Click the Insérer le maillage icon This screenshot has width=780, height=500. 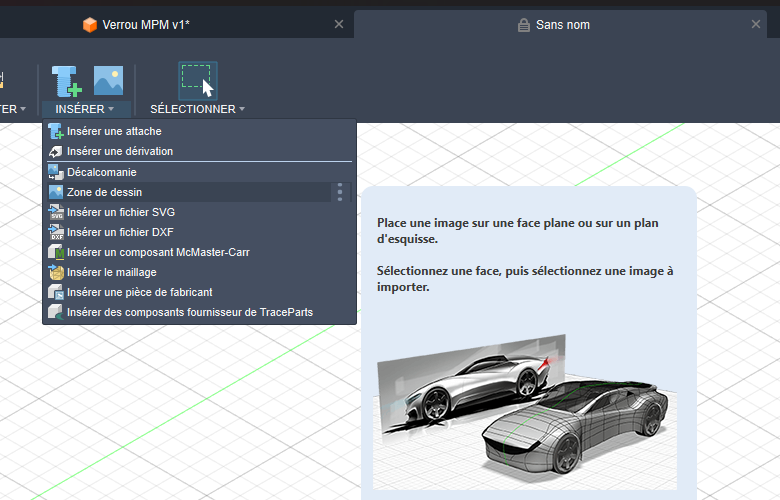click(x=56, y=272)
